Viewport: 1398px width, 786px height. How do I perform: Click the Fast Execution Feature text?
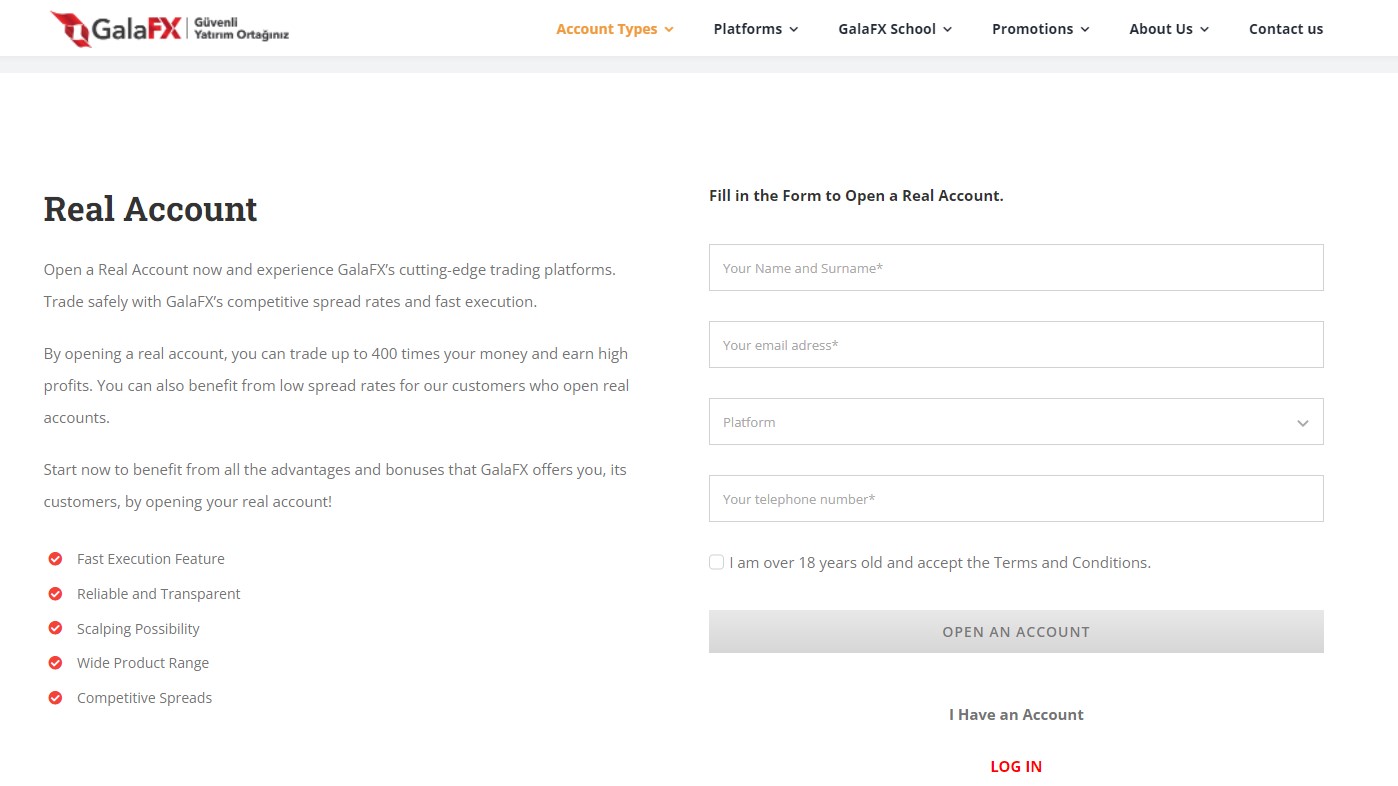pos(151,559)
